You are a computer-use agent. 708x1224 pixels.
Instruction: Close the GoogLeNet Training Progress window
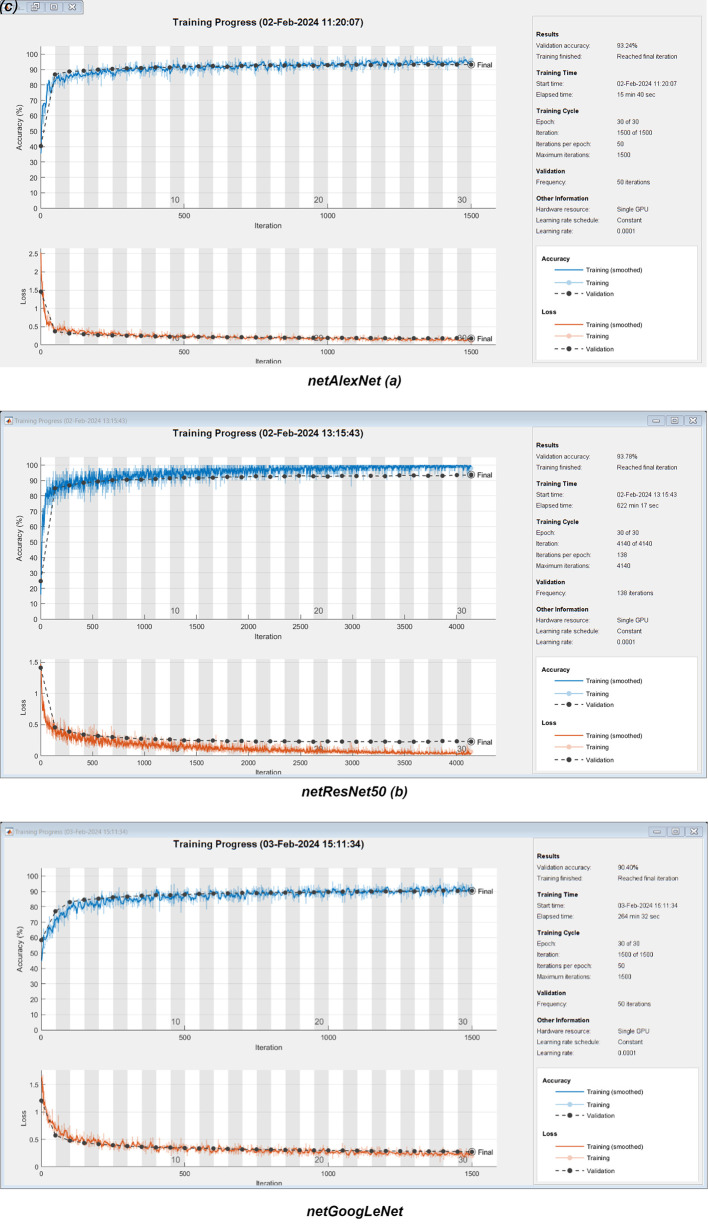(693, 830)
